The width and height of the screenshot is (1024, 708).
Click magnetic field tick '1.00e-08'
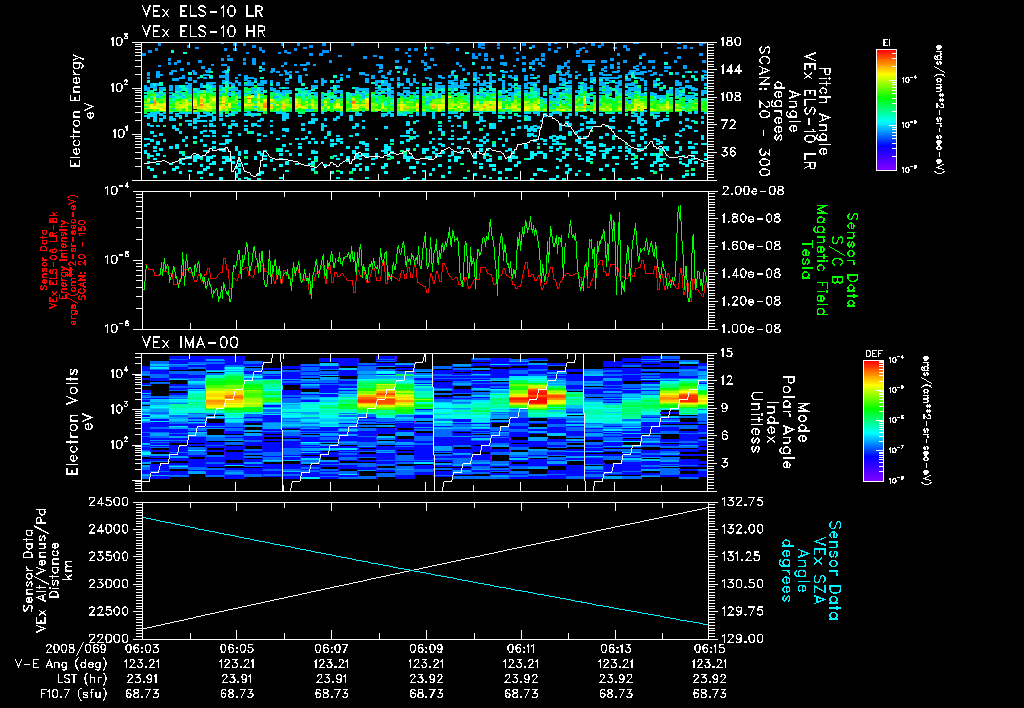pos(751,329)
